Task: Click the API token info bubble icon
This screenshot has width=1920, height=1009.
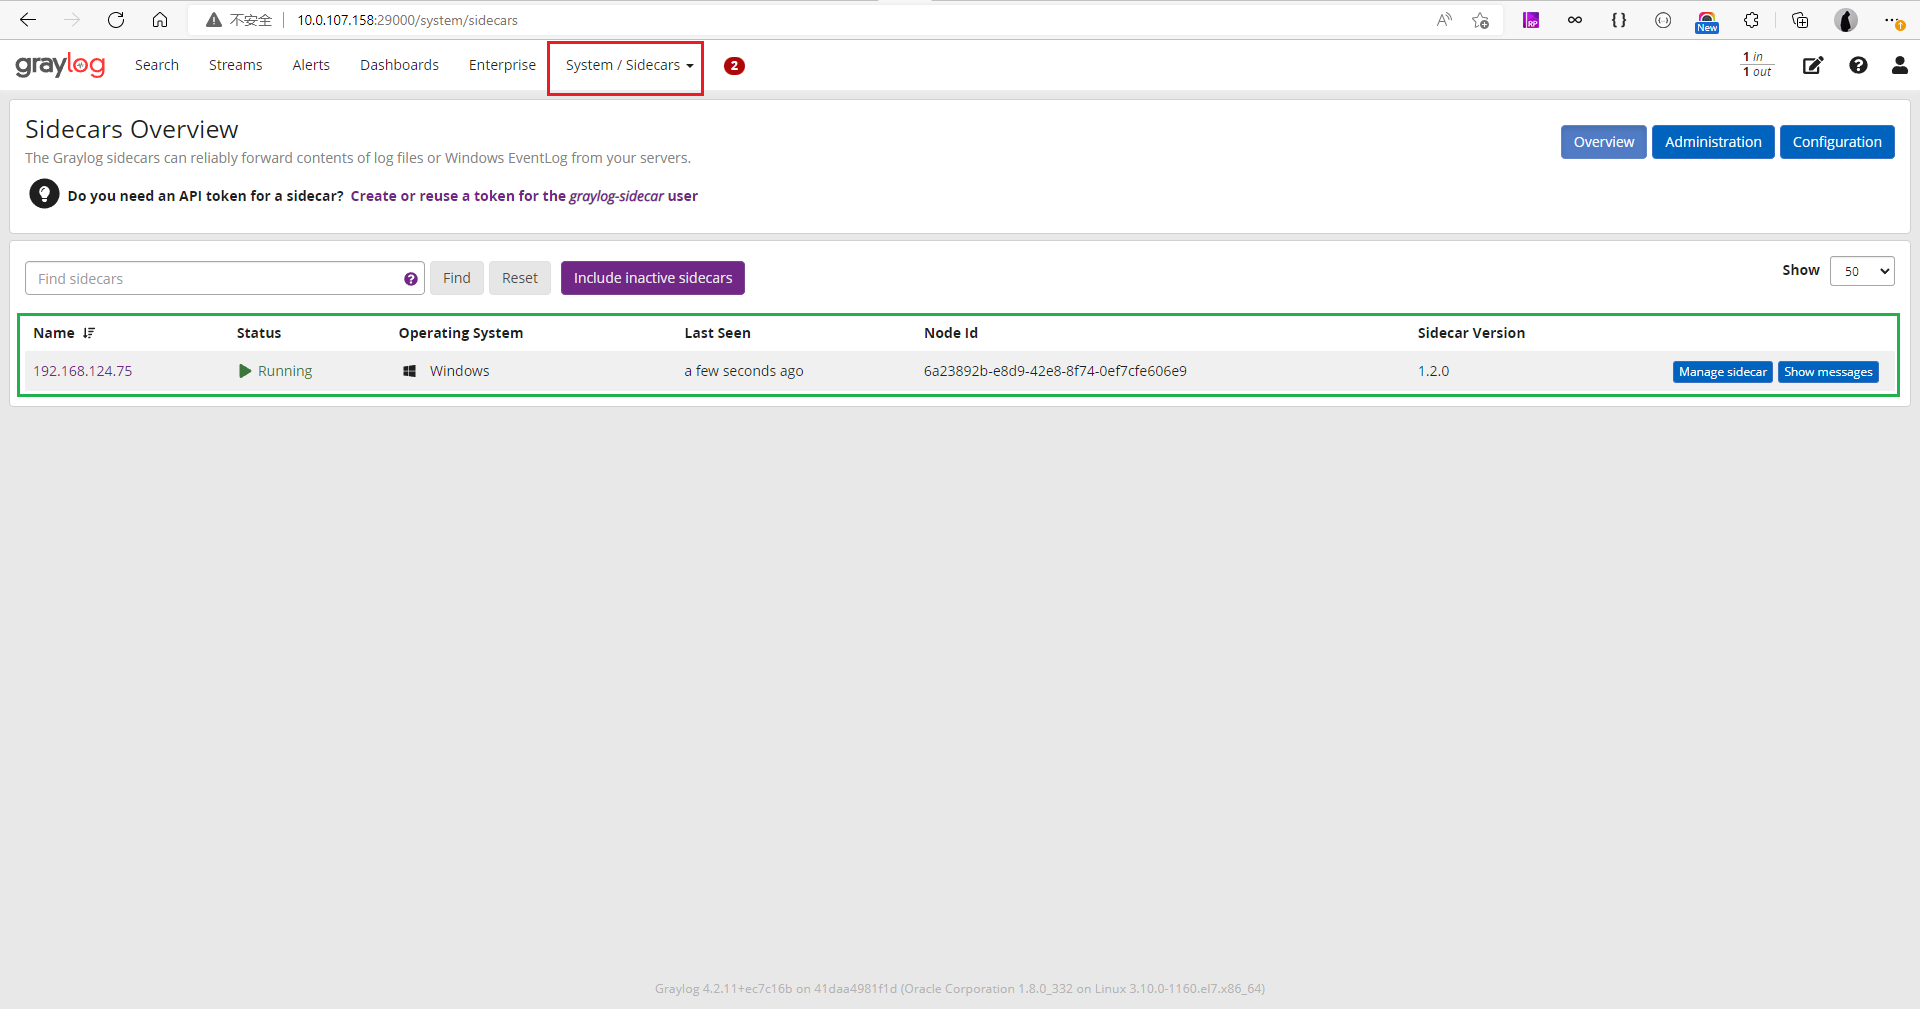Action: 44,193
